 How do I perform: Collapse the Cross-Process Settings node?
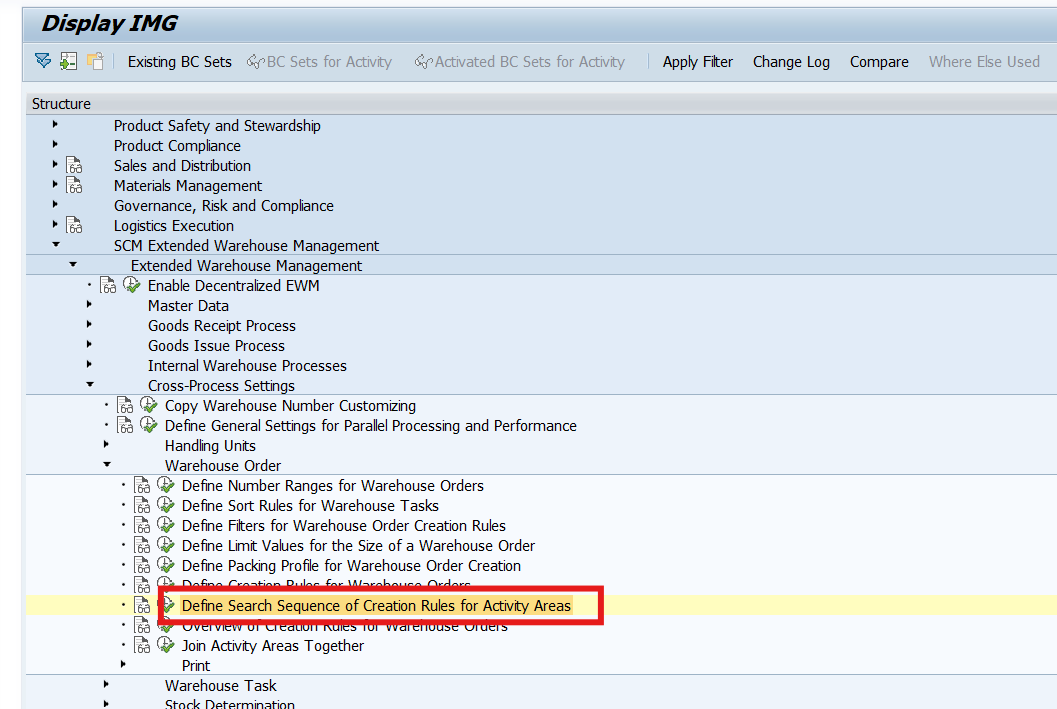[90, 384]
